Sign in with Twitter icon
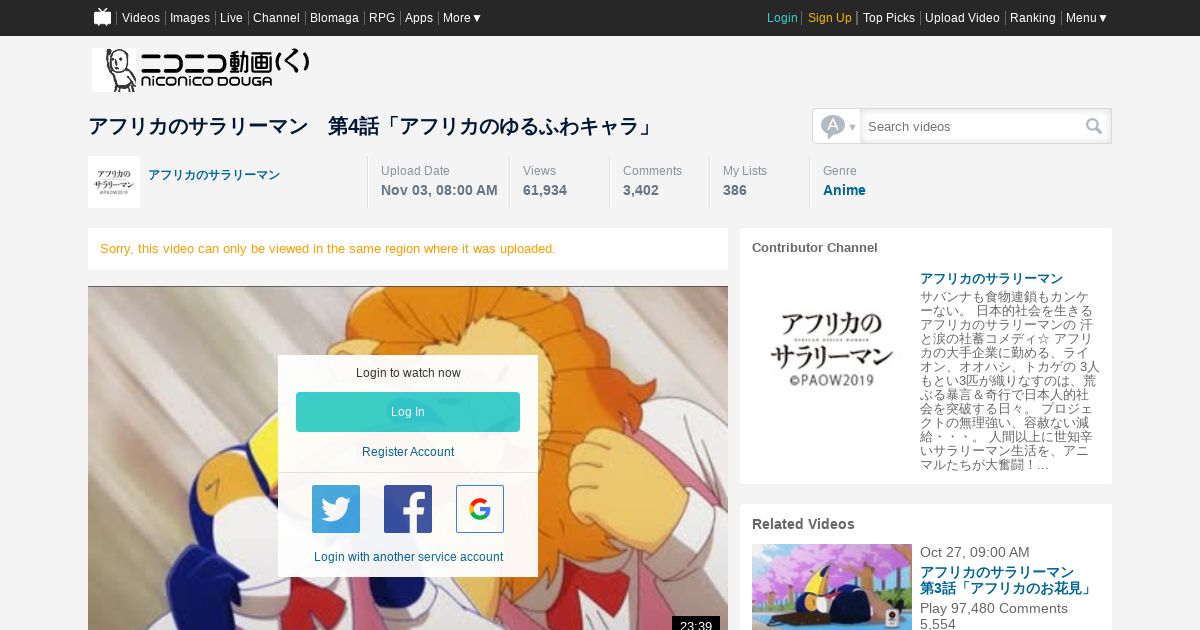1200x630 pixels. pyautogui.click(x=336, y=509)
